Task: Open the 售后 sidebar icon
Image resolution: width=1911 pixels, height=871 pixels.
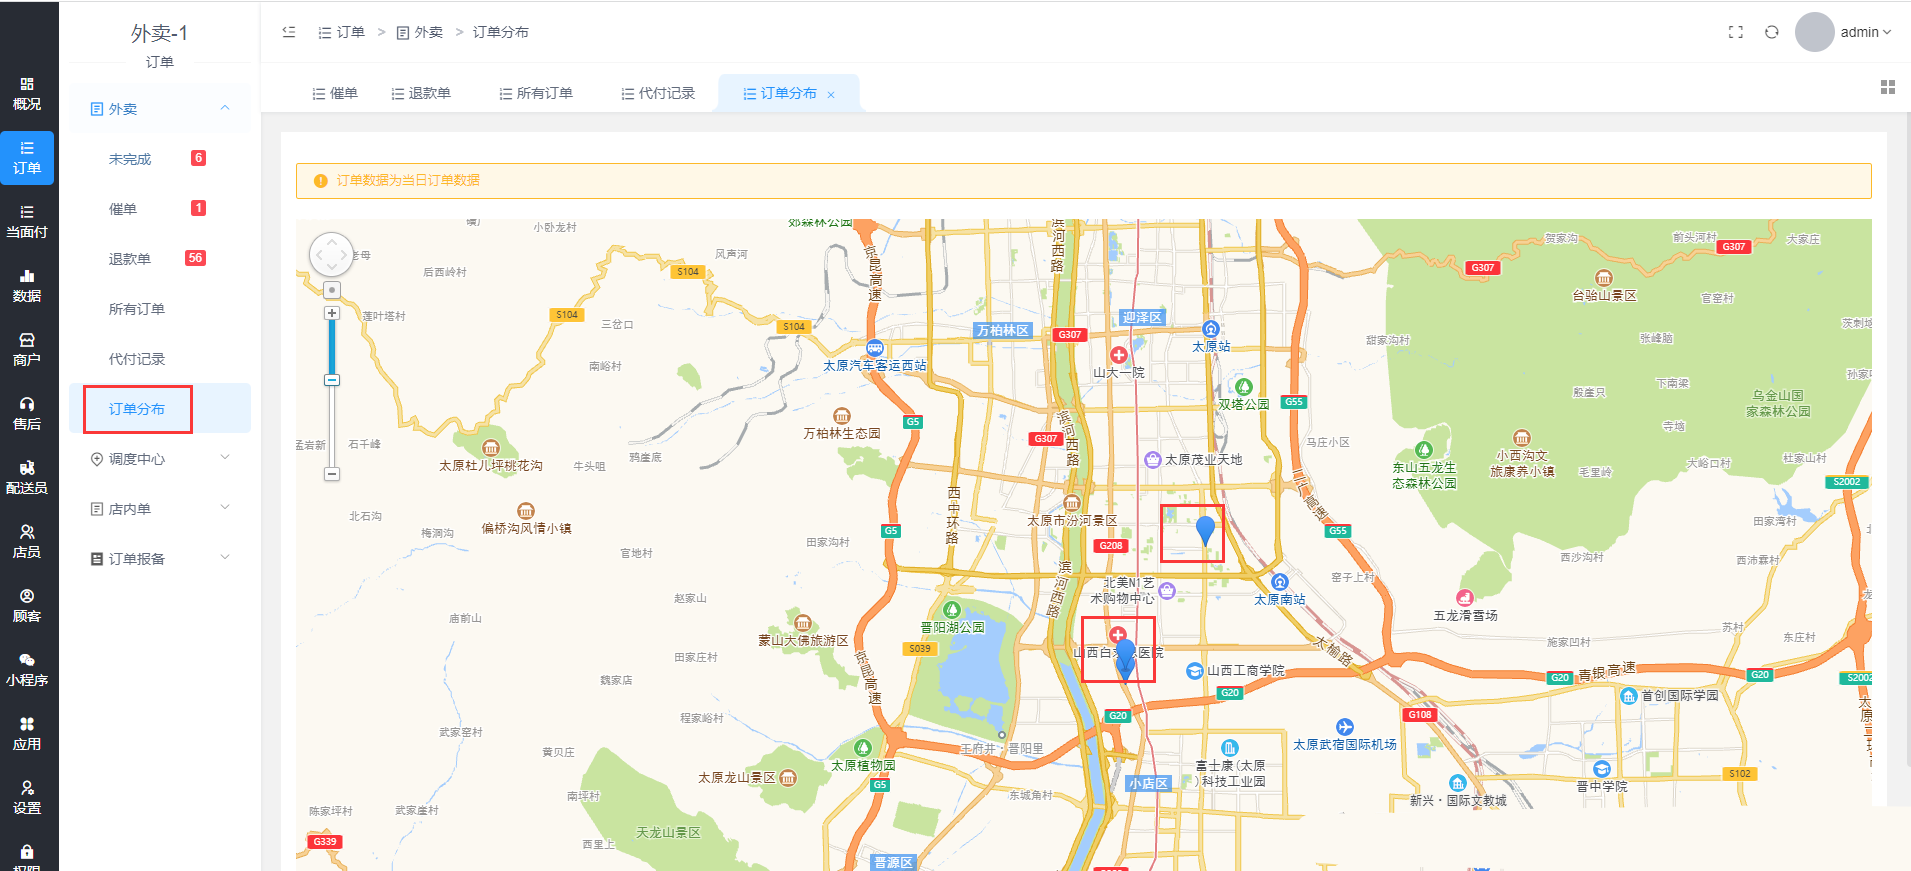Action: [27, 414]
